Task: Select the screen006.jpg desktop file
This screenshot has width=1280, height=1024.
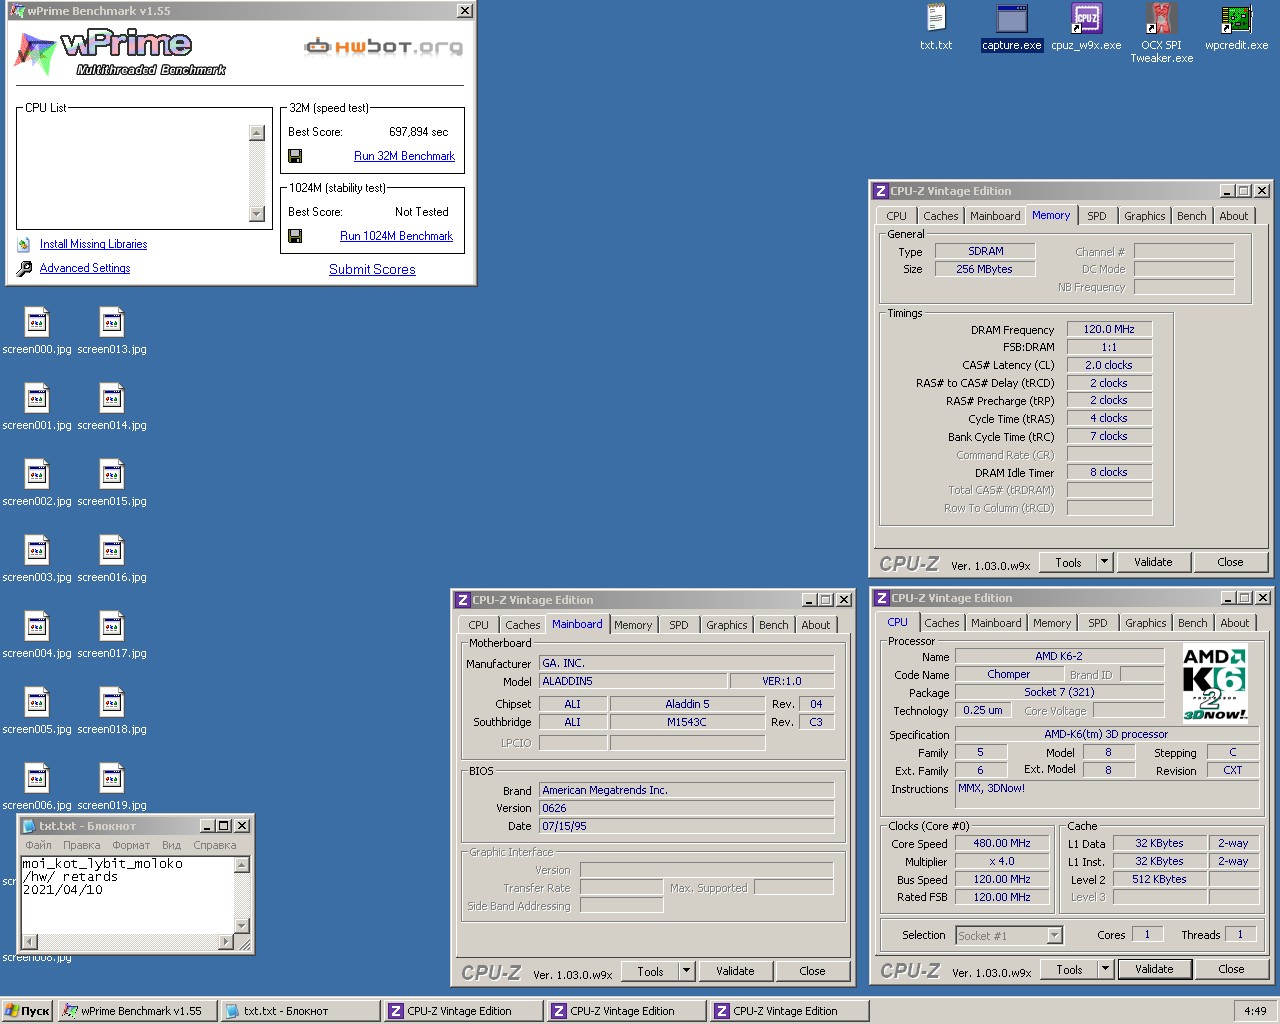Action: (x=37, y=787)
